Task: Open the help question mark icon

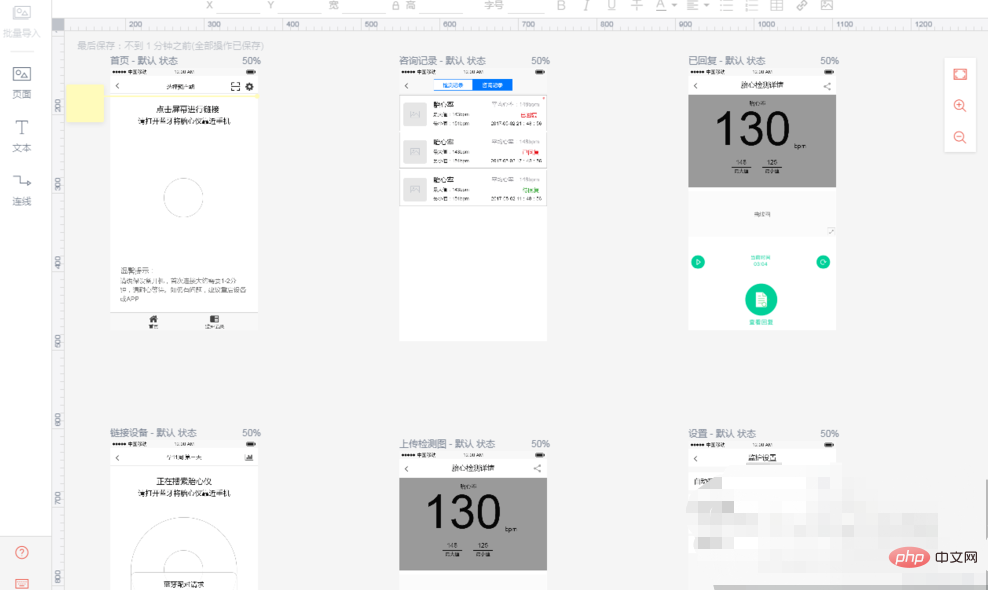Action: (x=21, y=553)
